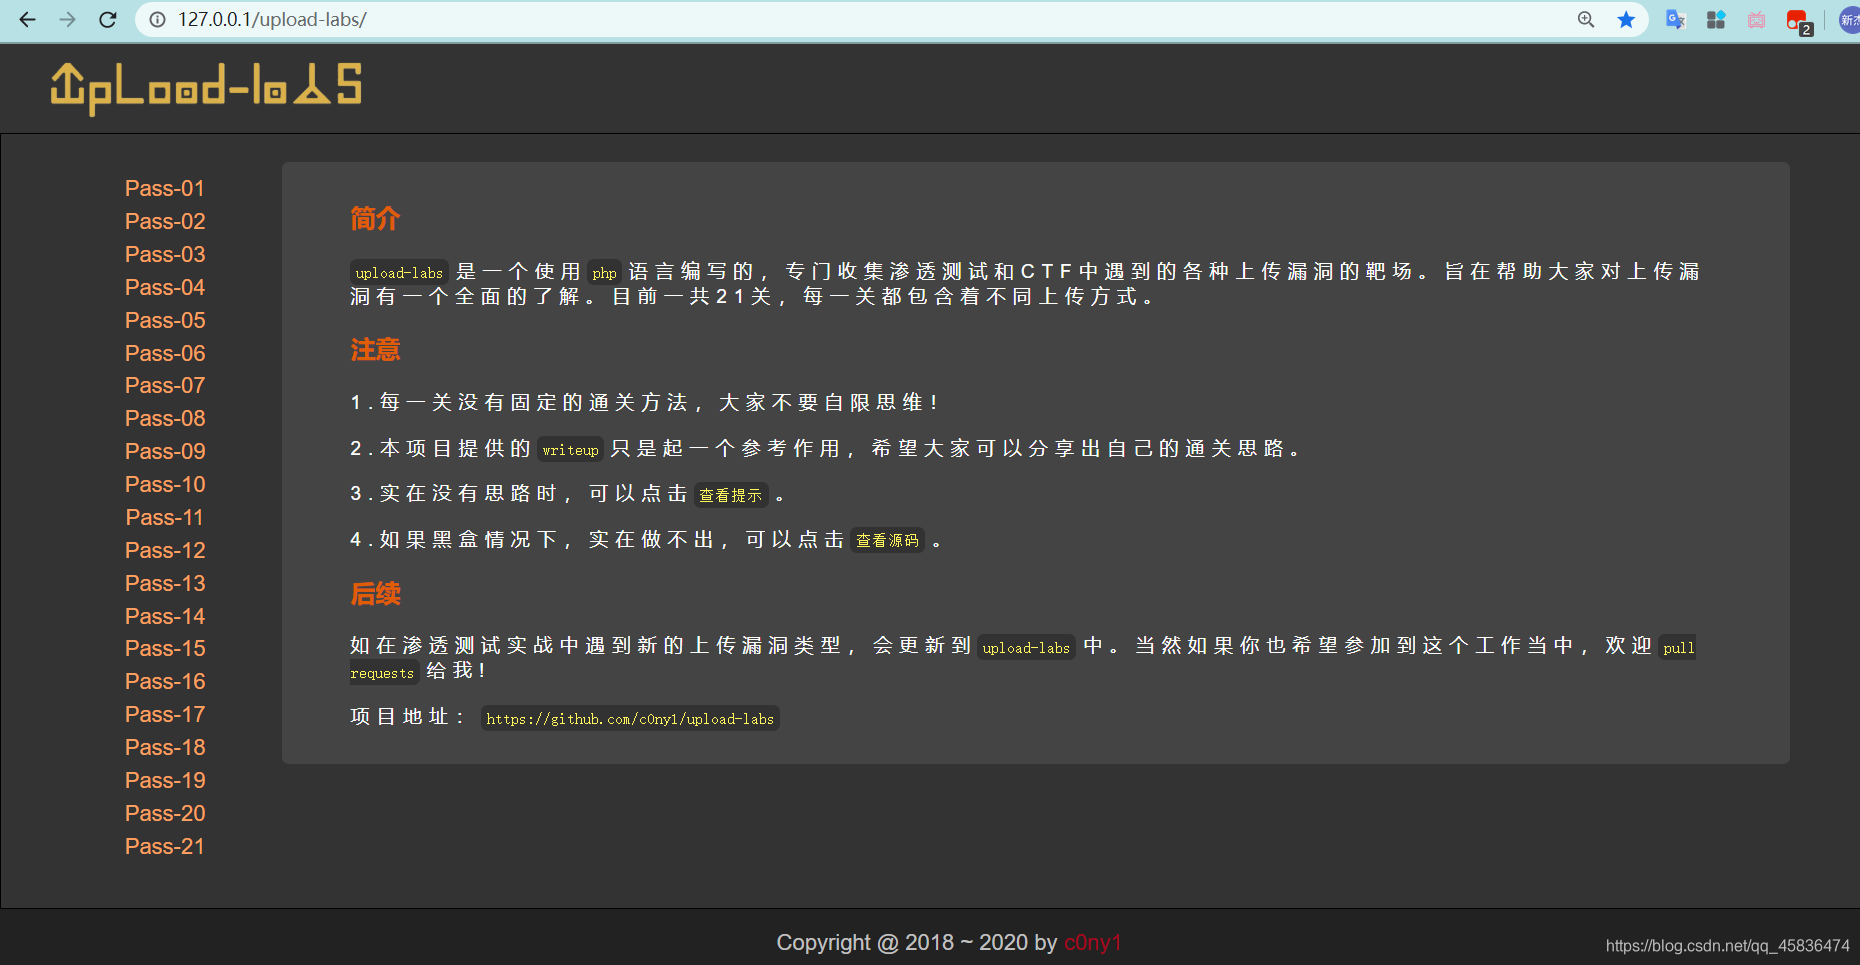1860x965 pixels.
Task: Select Pass-10 in sidebar
Action: pyautogui.click(x=165, y=484)
